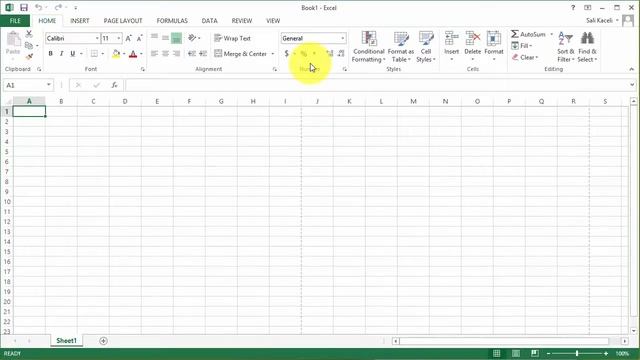
Task: Open the font size 11 dropdown
Action: (119, 38)
